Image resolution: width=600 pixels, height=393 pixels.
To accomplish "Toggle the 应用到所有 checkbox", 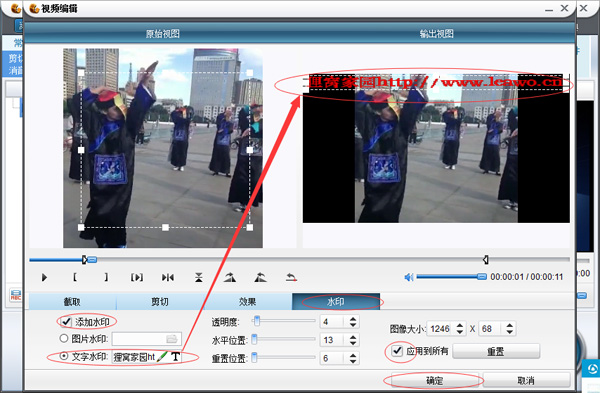I will pyautogui.click(x=397, y=351).
